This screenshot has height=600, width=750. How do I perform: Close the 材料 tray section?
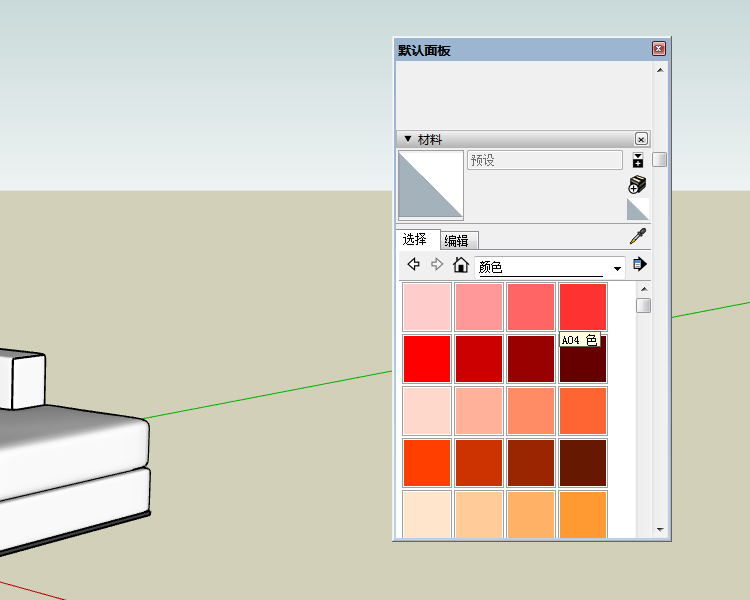coord(641,139)
